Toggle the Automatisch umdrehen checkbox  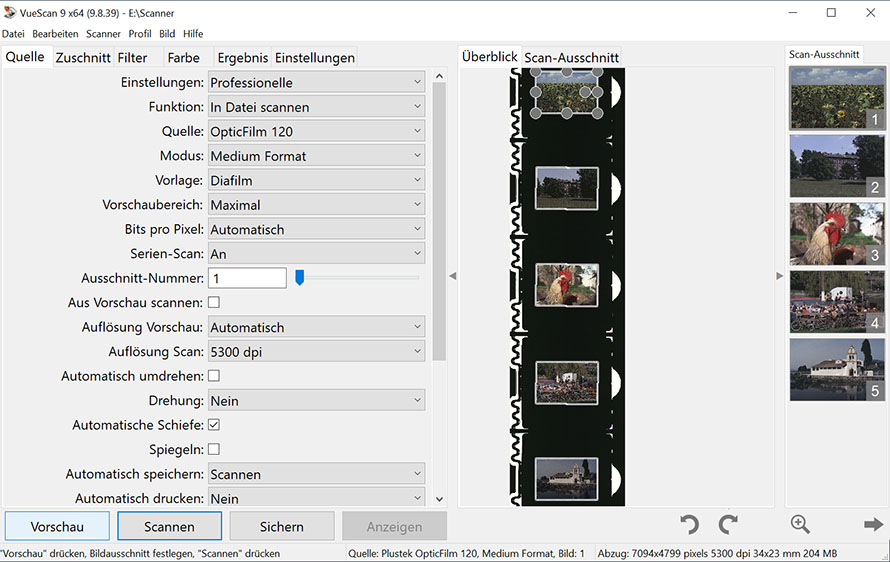(x=213, y=376)
